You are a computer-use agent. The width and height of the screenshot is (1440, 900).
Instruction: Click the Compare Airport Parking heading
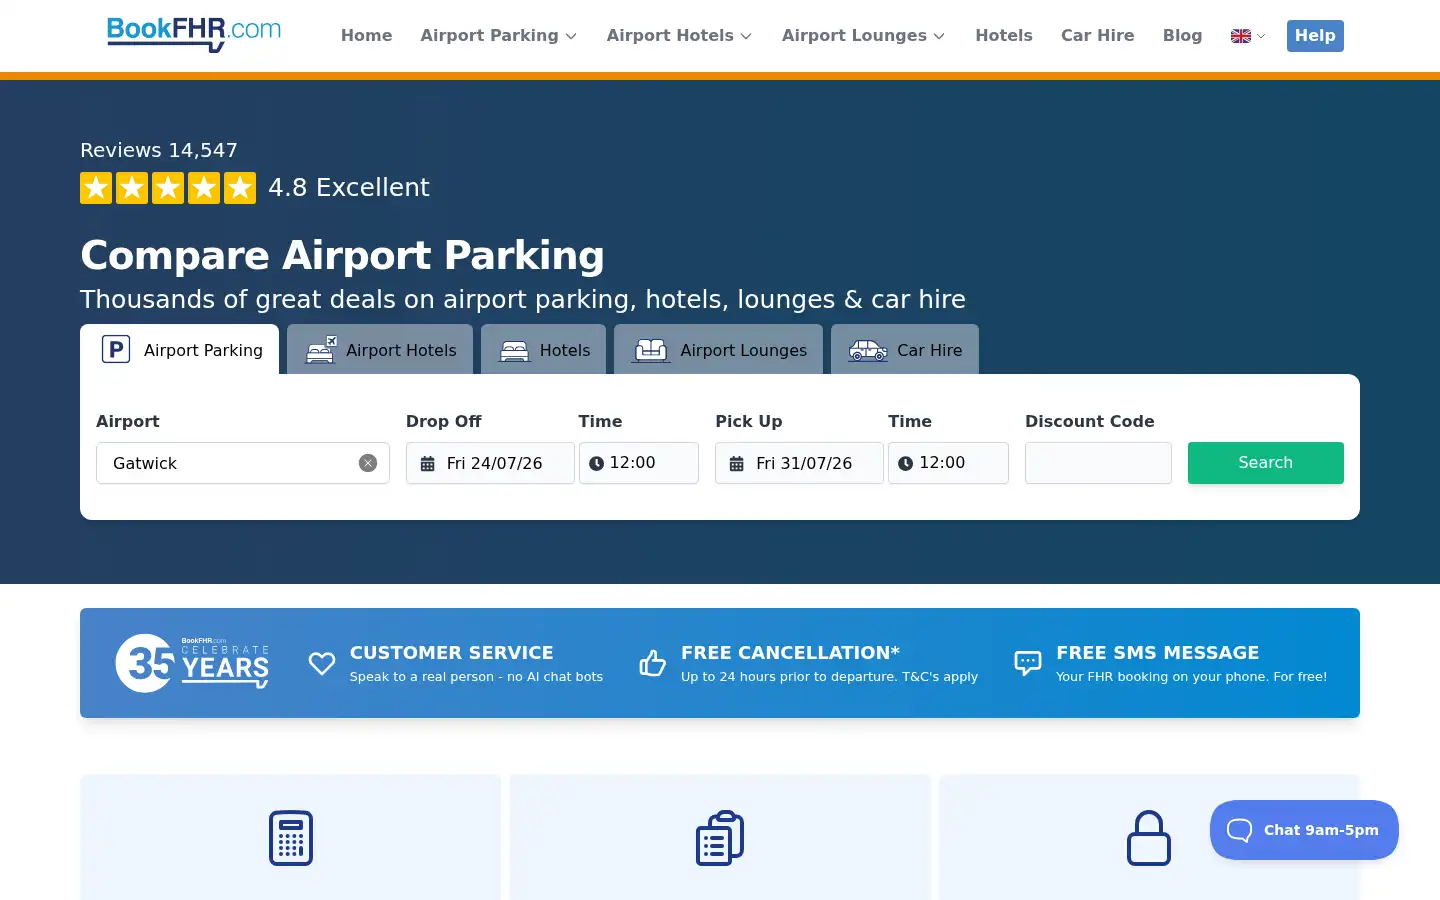[342, 256]
